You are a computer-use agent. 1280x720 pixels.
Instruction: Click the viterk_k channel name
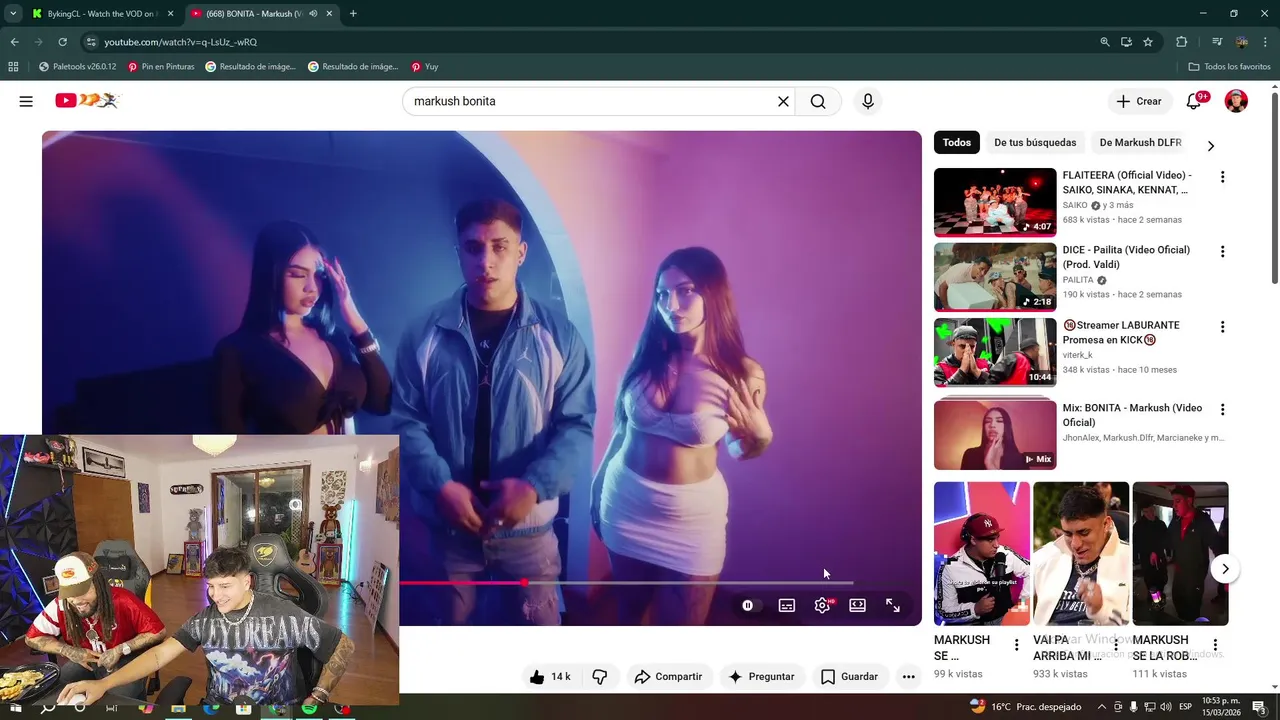(x=1078, y=355)
